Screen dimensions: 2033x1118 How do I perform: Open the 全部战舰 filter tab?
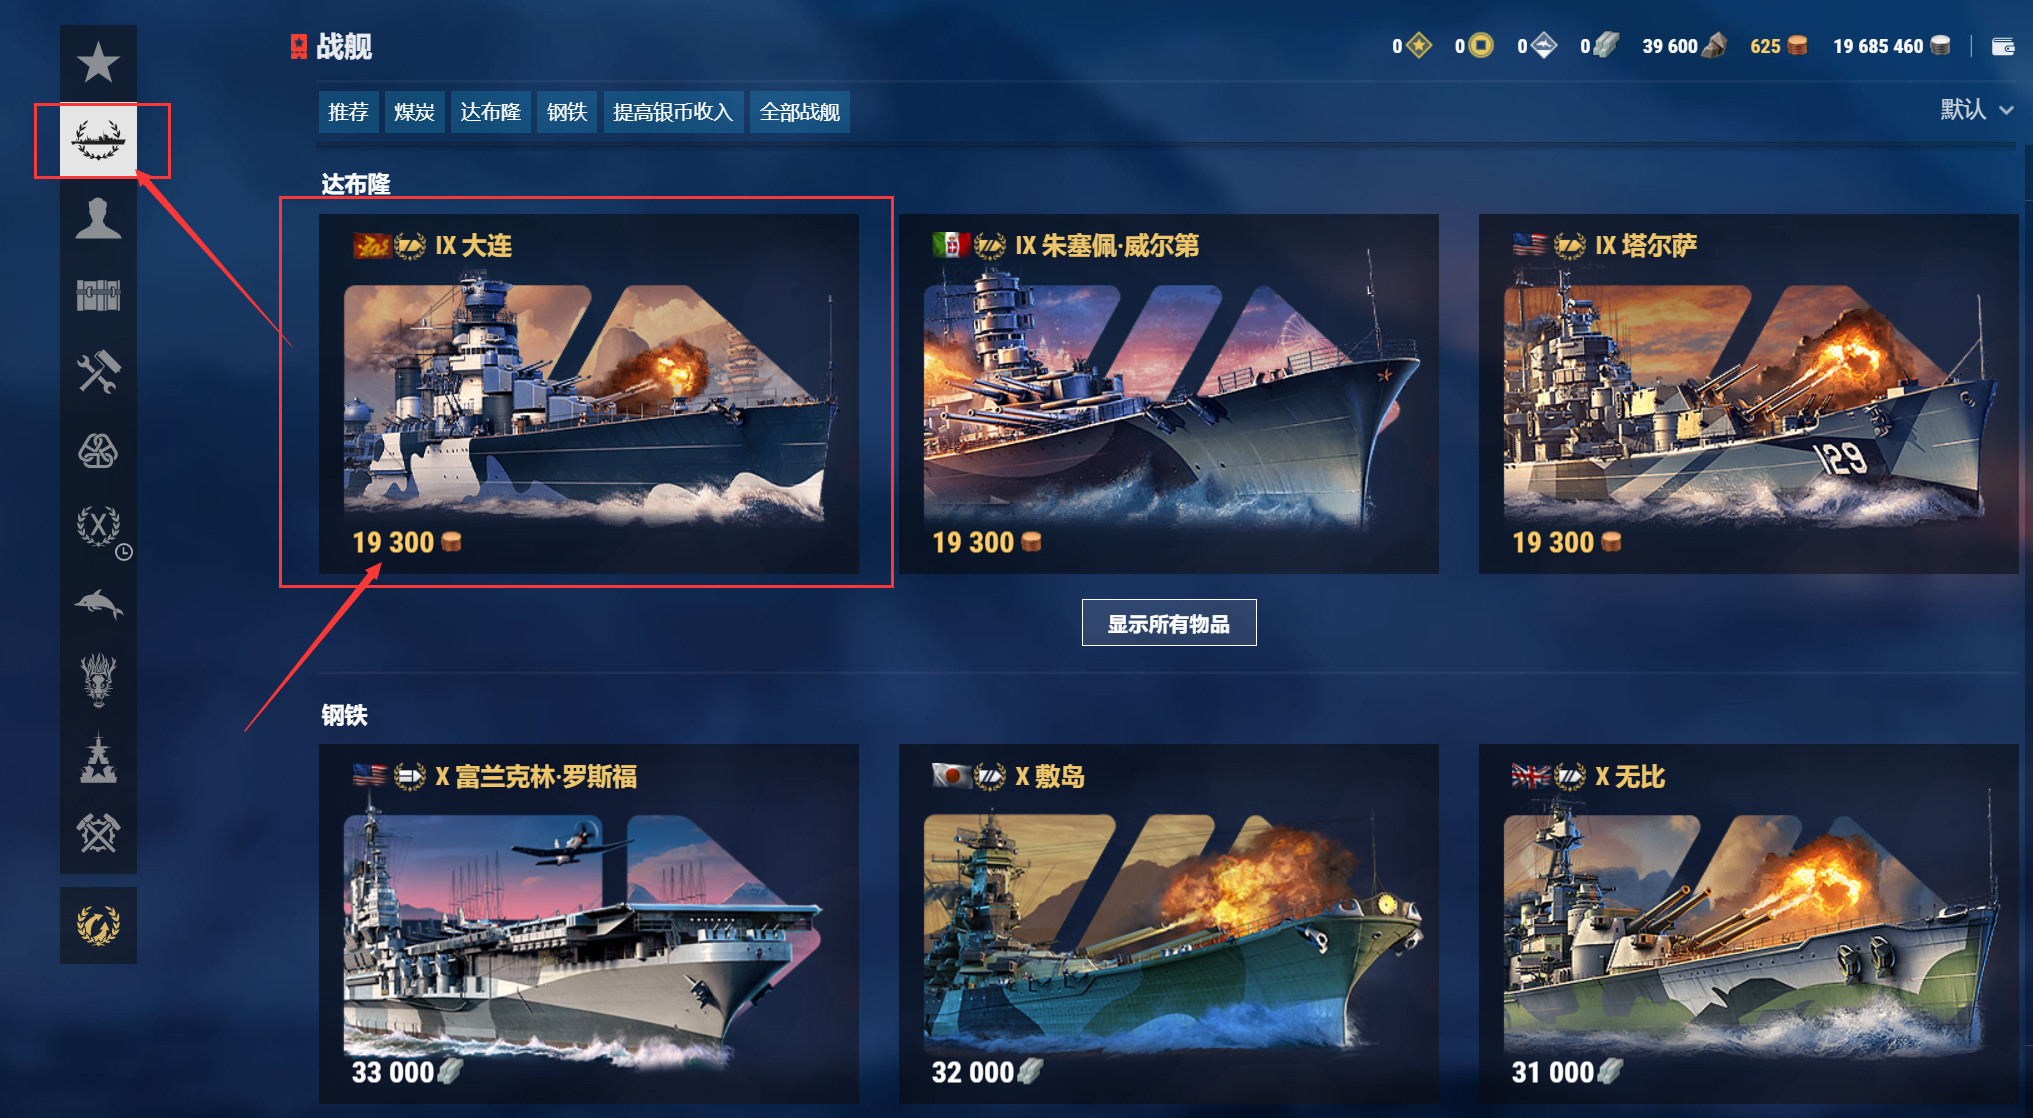[800, 112]
